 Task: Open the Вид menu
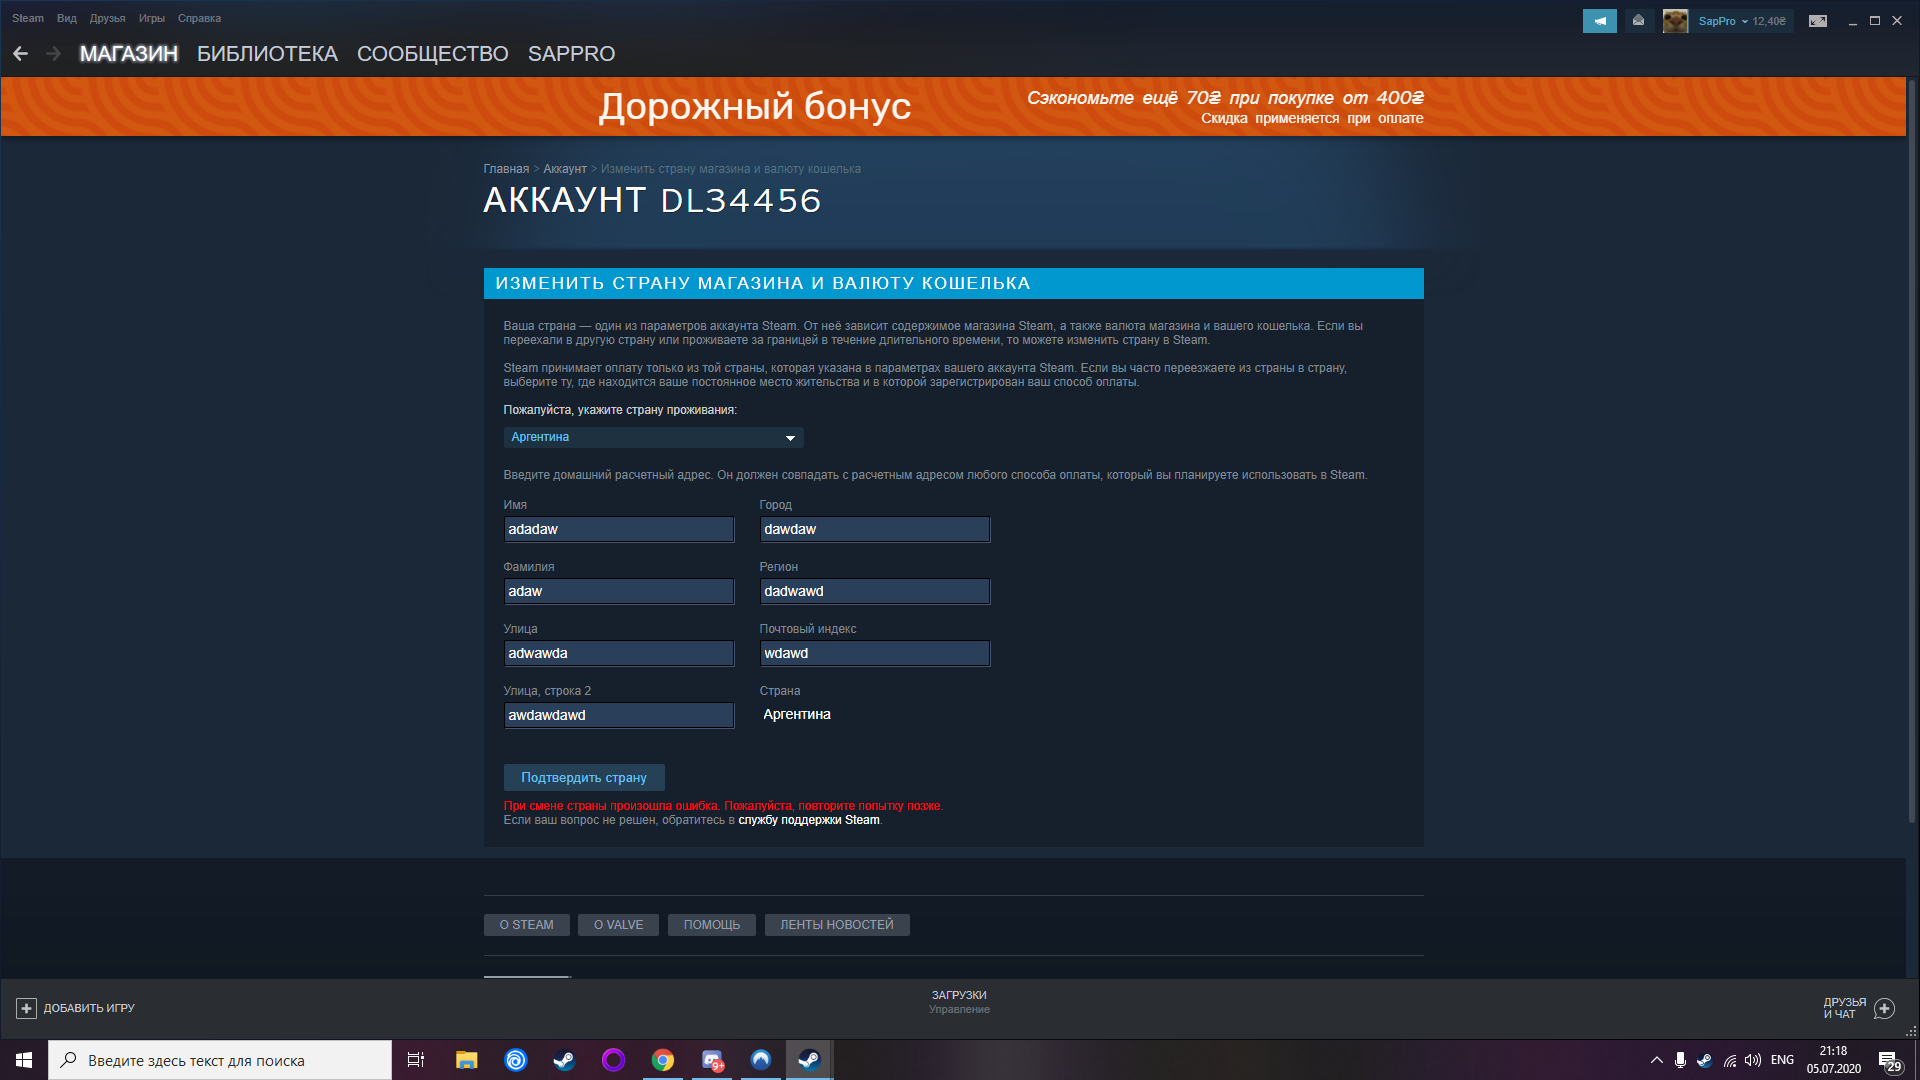pyautogui.click(x=67, y=18)
